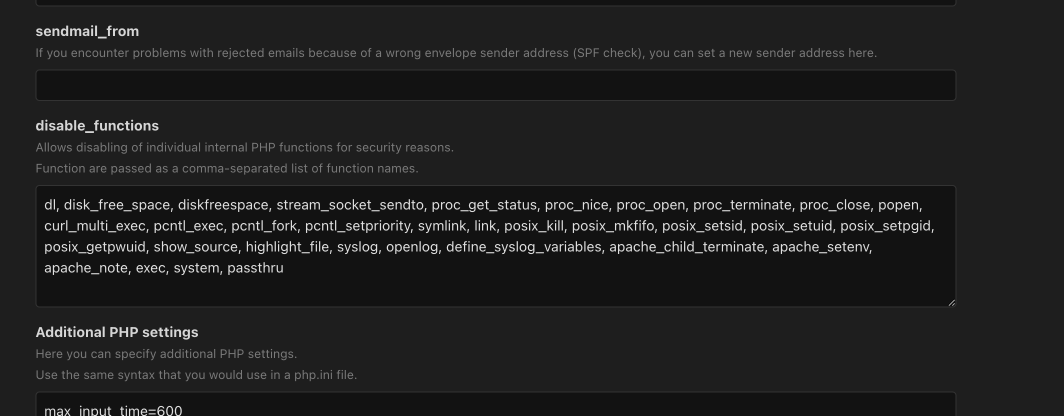The width and height of the screenshot is (1064, 416).
Task: Place cursor after passthru entry
Action: click(x=285, y=268)
